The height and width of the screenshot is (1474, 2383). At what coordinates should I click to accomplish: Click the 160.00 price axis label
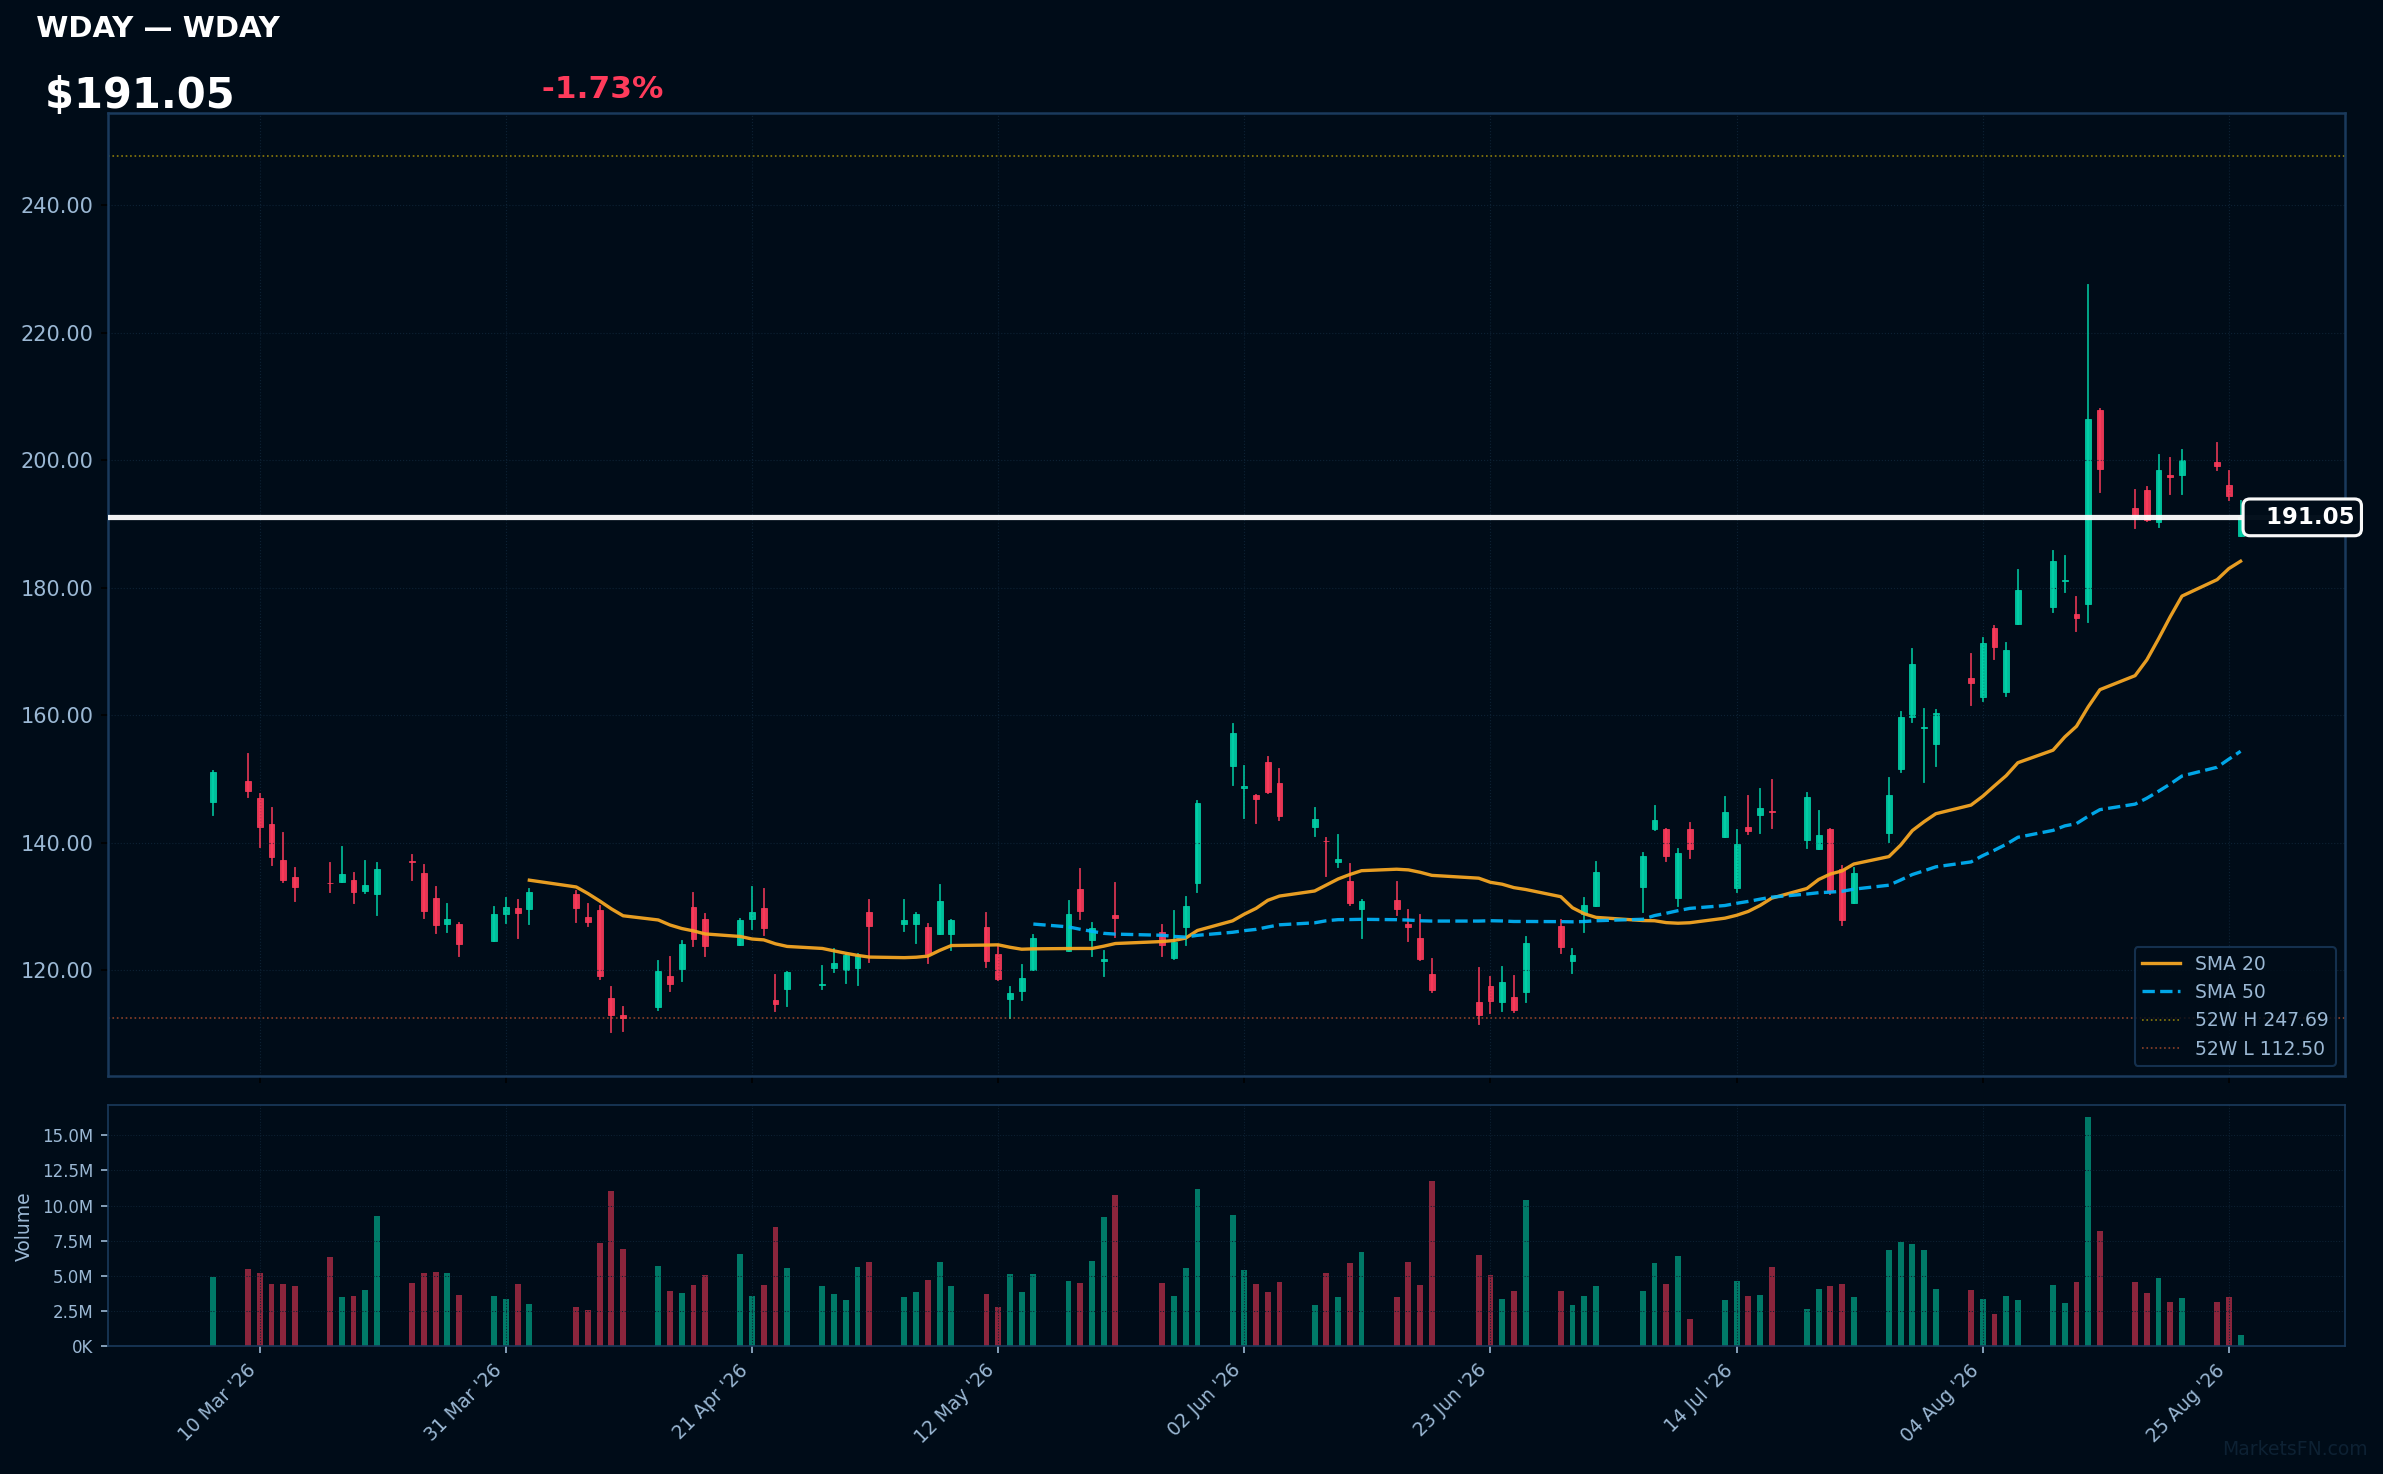(57, 716)
